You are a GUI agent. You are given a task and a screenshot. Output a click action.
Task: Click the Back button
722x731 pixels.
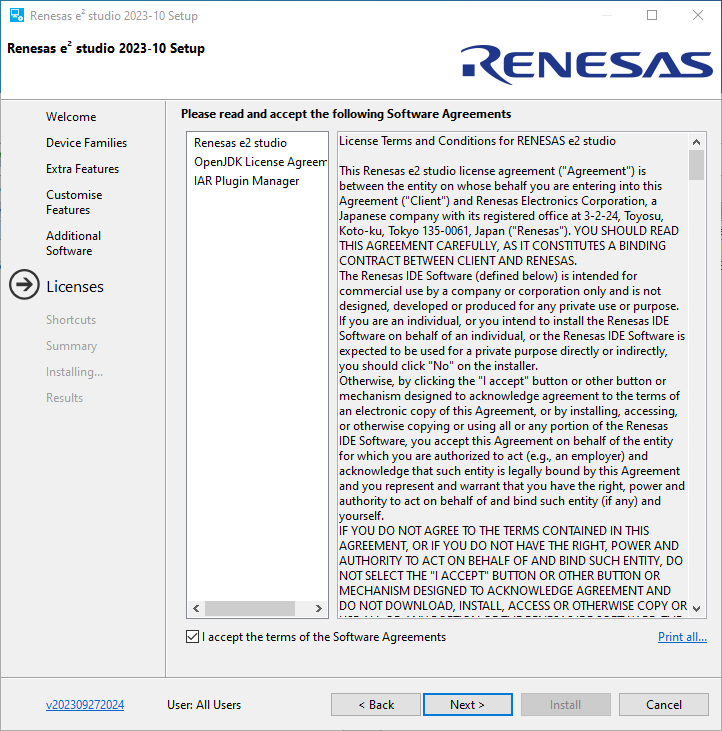coord(376,705)
